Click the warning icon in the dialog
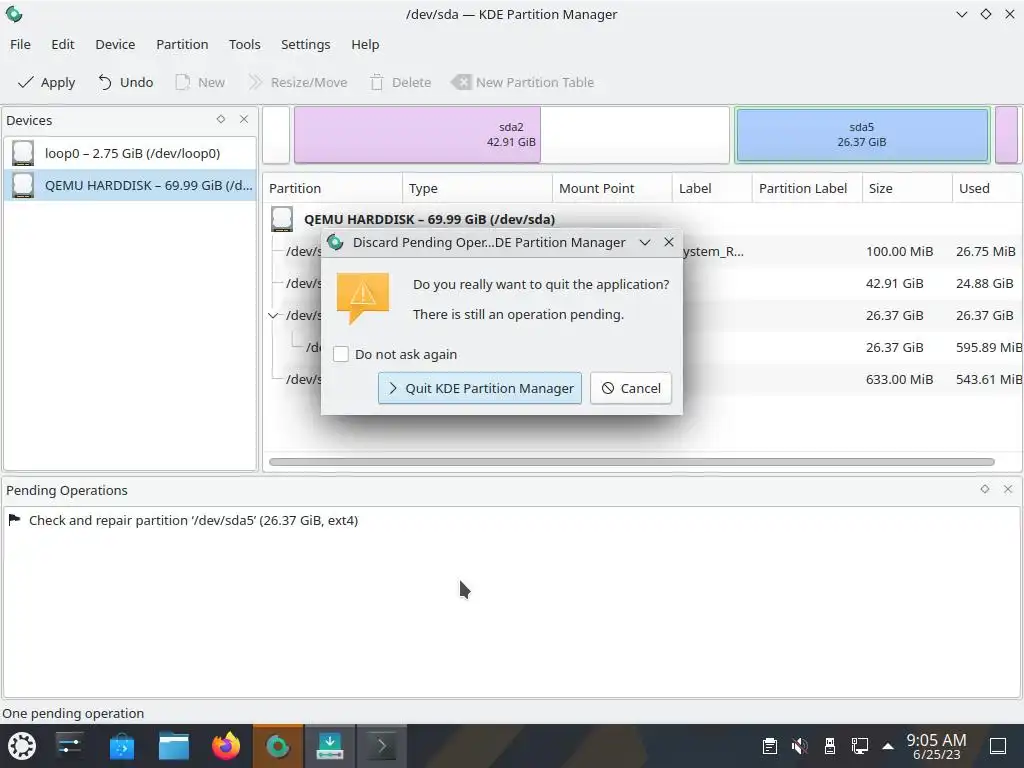 click(x=363, y=298)
